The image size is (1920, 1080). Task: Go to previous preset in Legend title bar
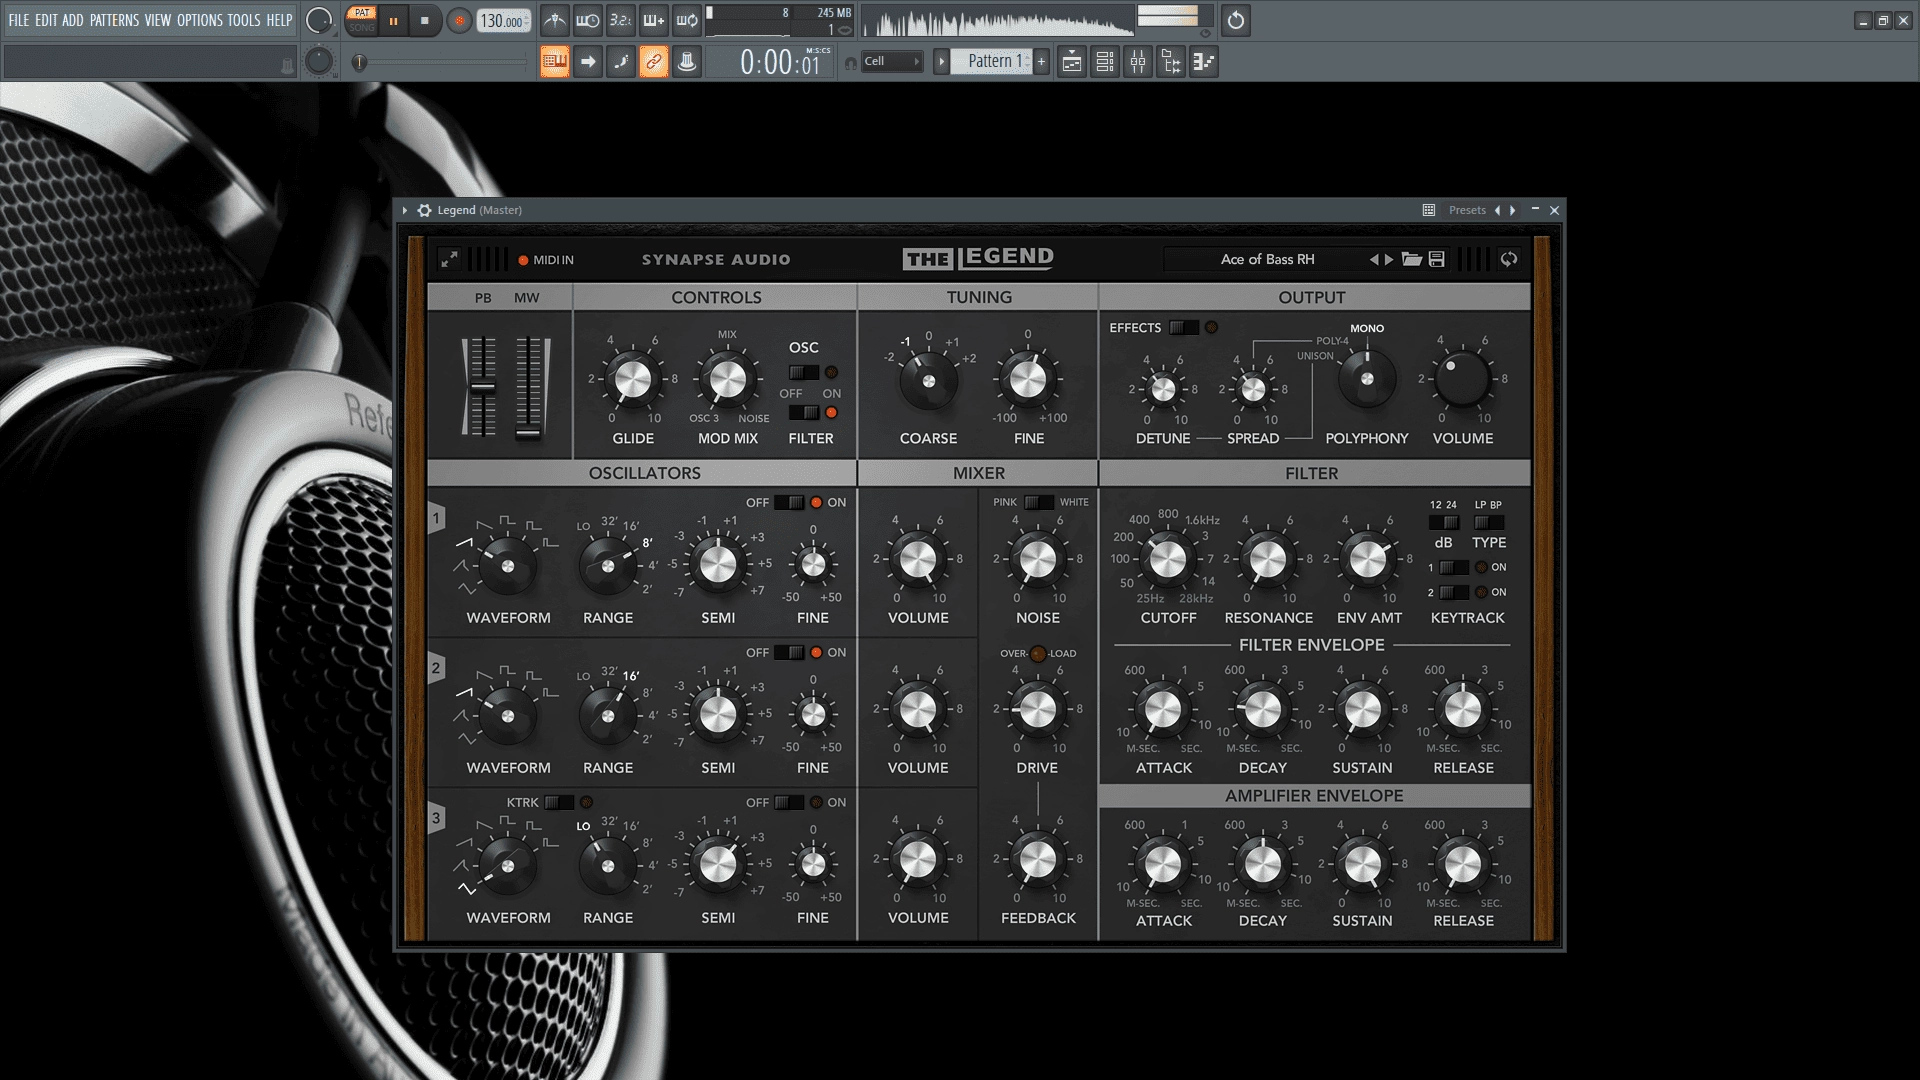[1497, 210]
